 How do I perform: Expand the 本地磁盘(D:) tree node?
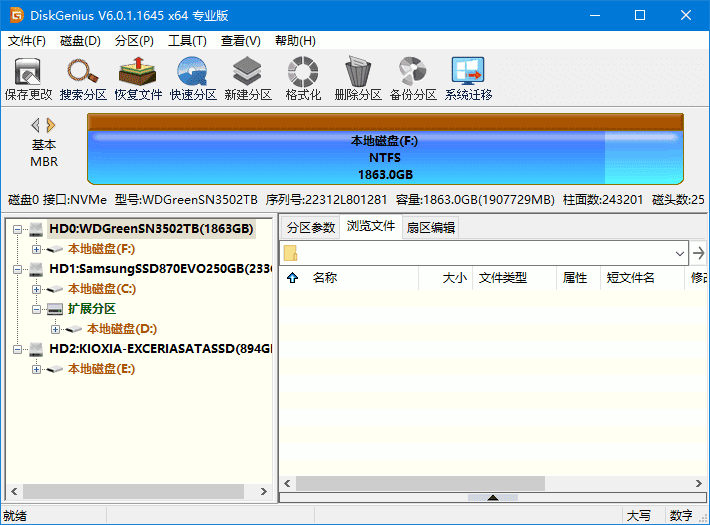pyautogui.click(x=55, y=329)
